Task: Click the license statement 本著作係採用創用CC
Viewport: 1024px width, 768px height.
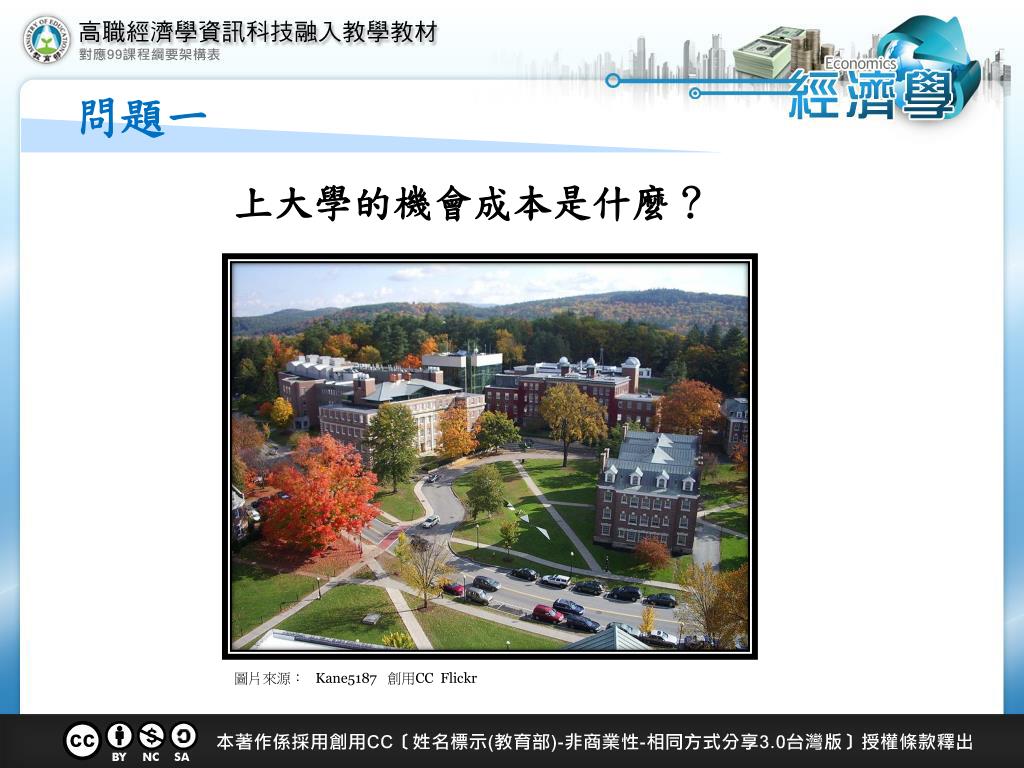Action: (595, 743)
